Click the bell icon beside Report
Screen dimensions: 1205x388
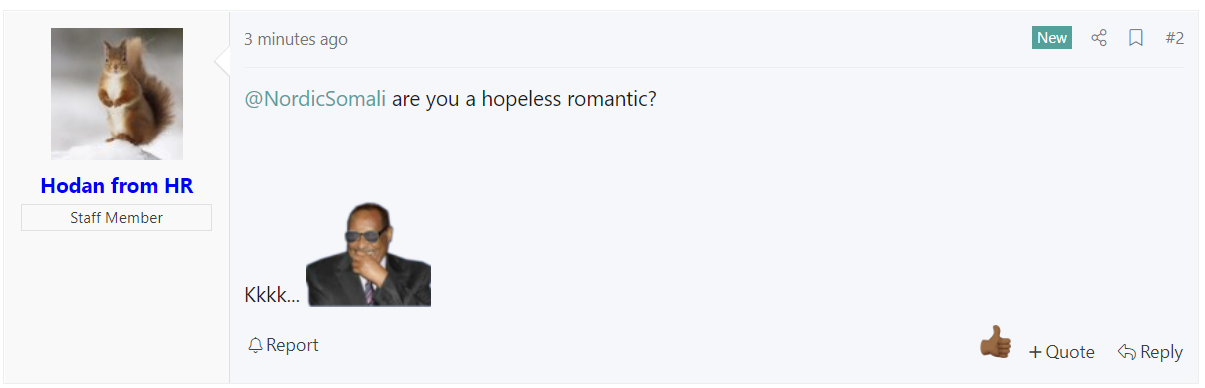[x=255, y=345]
